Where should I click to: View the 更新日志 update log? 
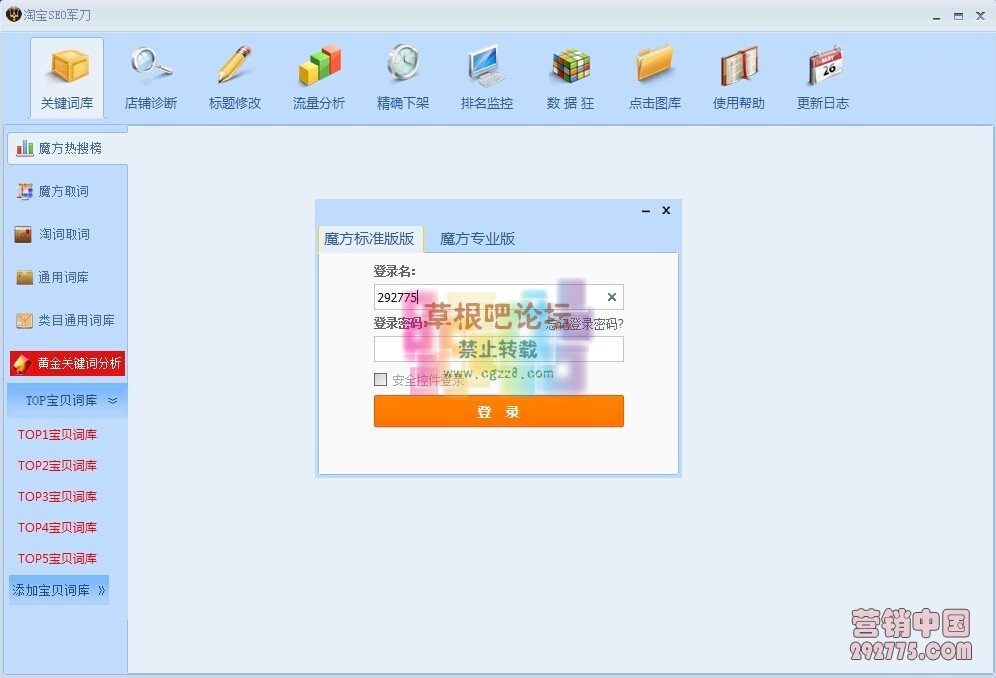pos(822,77)
